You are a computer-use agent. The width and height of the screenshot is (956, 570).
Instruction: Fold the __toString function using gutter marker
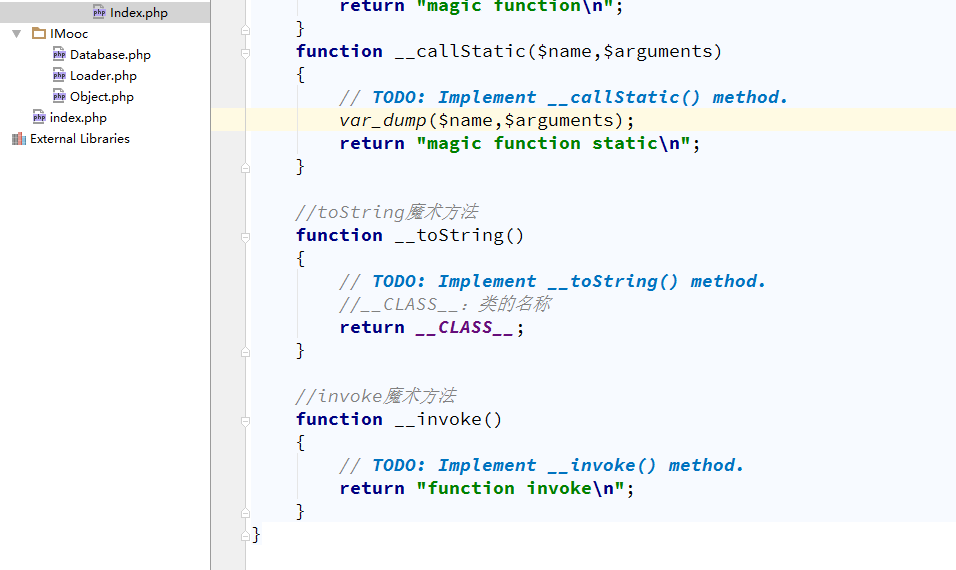245,237
